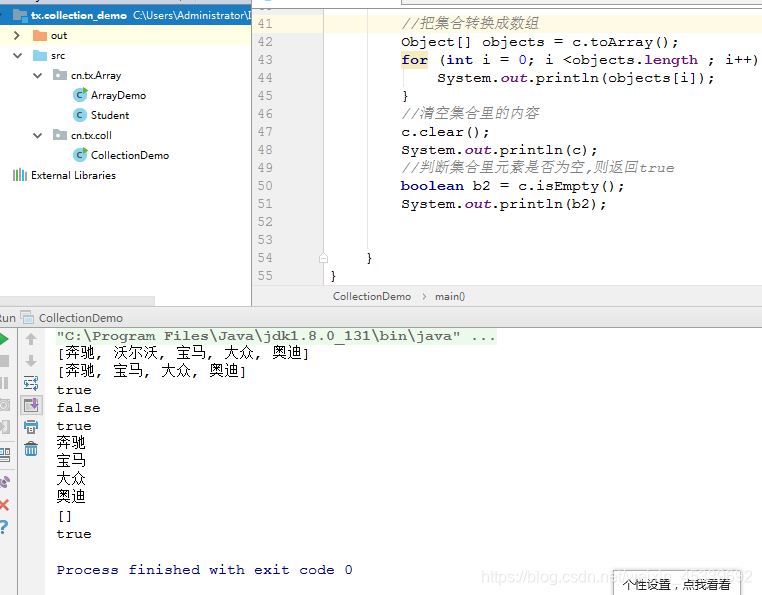This screenshot has height=595, width=762.
Task: Click the red Close run tab icon
Action: (x=4, y=505)
